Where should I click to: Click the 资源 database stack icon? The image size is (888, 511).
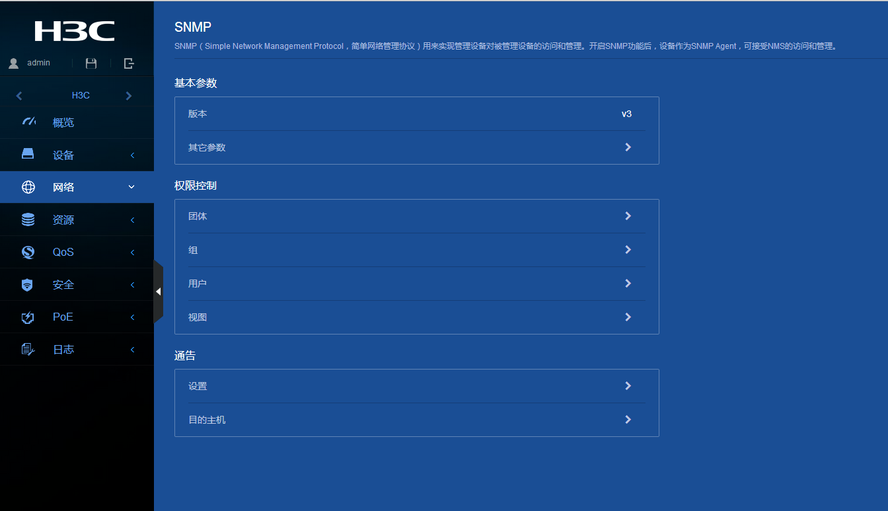[28, 220]
